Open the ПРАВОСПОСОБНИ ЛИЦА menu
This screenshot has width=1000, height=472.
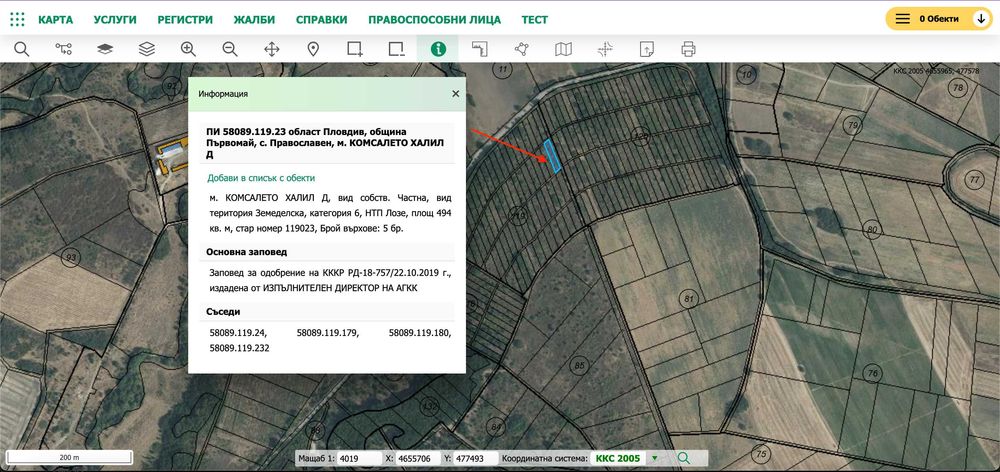[434, 20]
